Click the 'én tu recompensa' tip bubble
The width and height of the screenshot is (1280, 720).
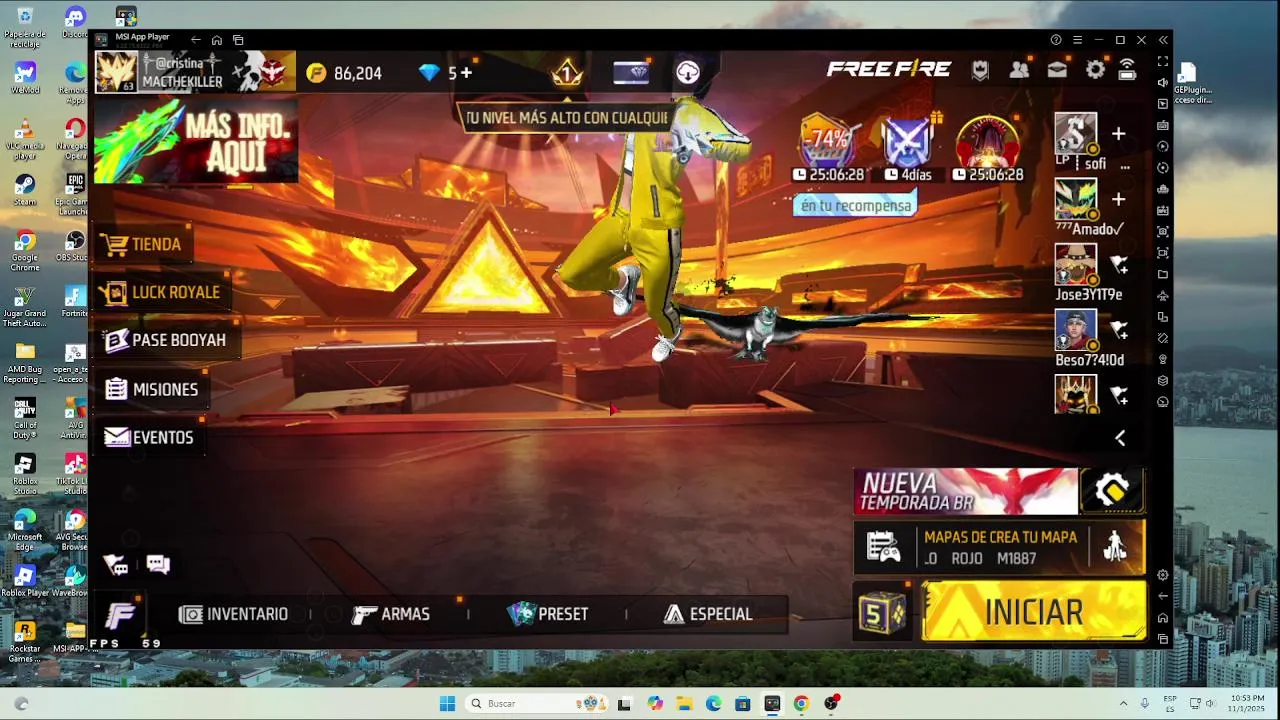pyautogui.click(x=856, y=205)
